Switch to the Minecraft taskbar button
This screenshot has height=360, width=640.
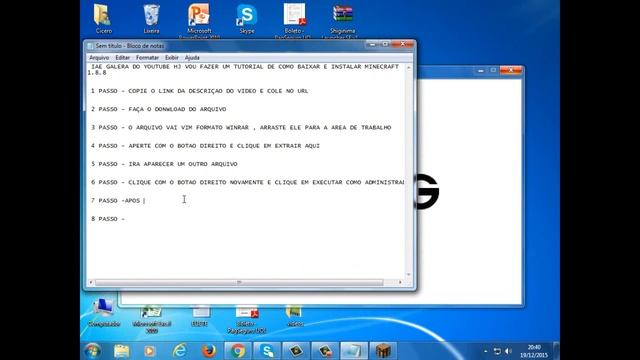(x=383, y=351)
